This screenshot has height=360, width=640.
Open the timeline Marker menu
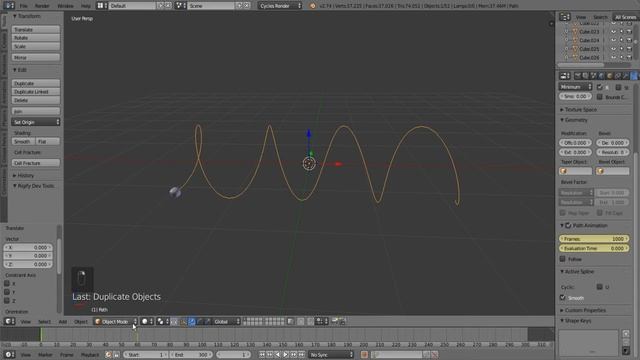[45, 355]
